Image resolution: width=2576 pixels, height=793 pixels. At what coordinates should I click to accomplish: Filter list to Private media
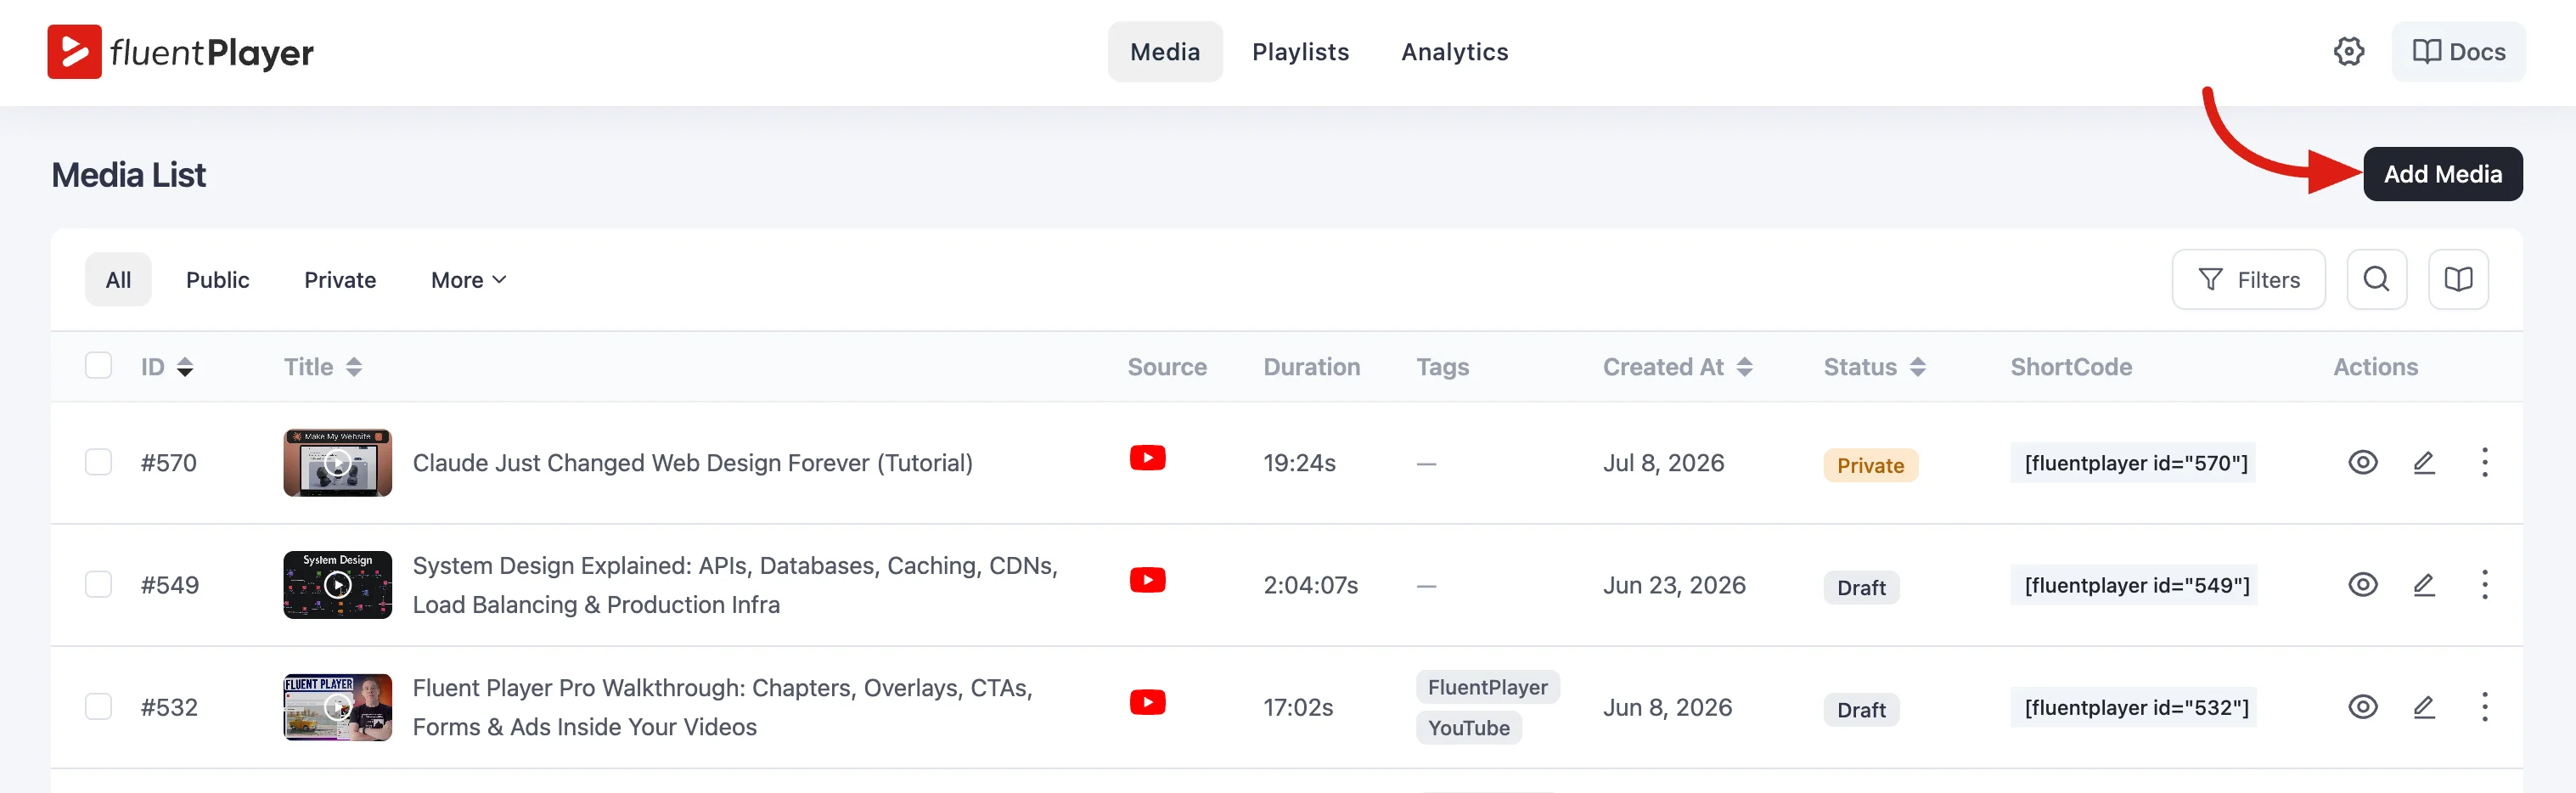[x=340, y=280]
